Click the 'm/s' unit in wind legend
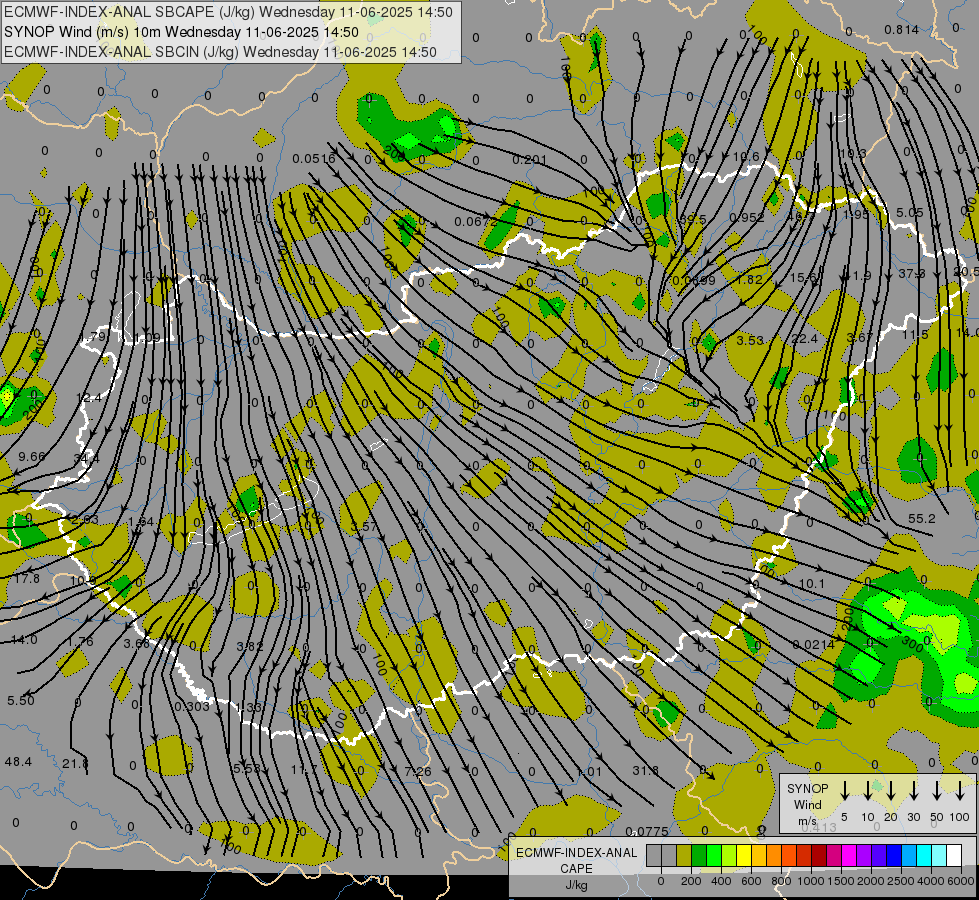The width and height of the screenshot is (979, 900). pos(807,821)
